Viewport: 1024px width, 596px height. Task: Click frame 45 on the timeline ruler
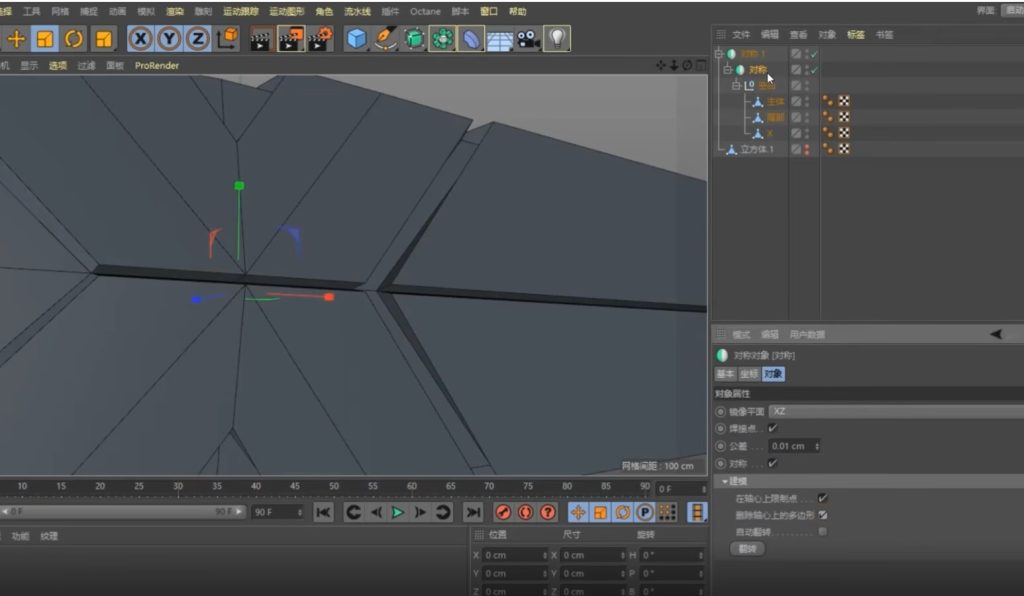click(295, 486)
